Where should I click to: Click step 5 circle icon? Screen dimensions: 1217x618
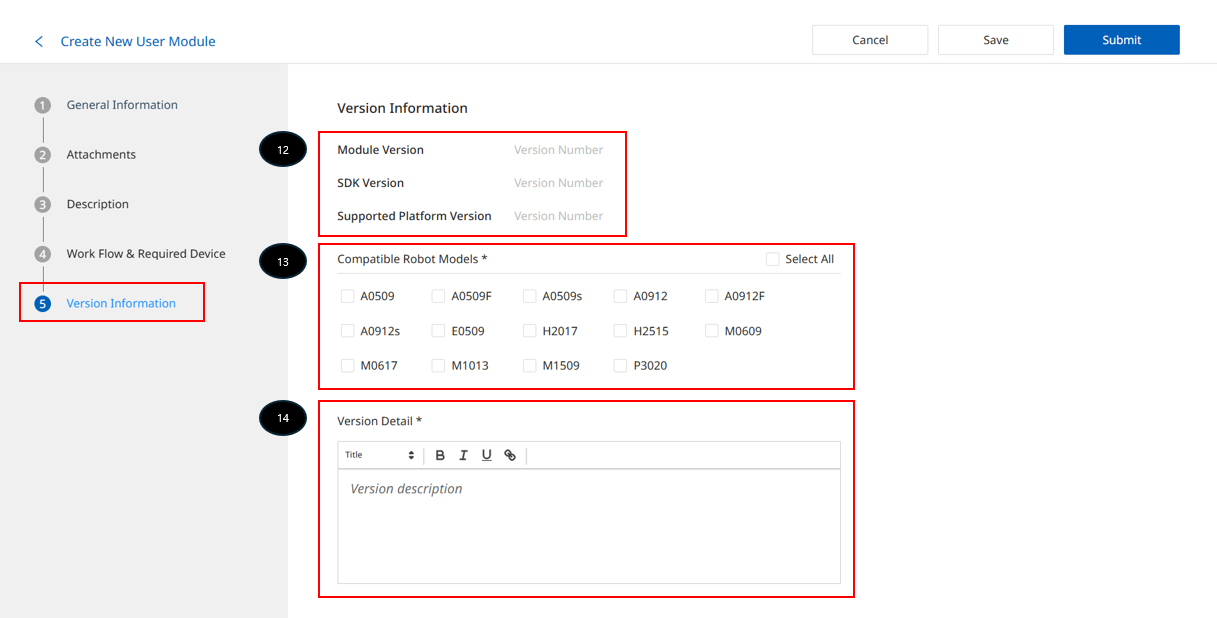tap(42, 304)
